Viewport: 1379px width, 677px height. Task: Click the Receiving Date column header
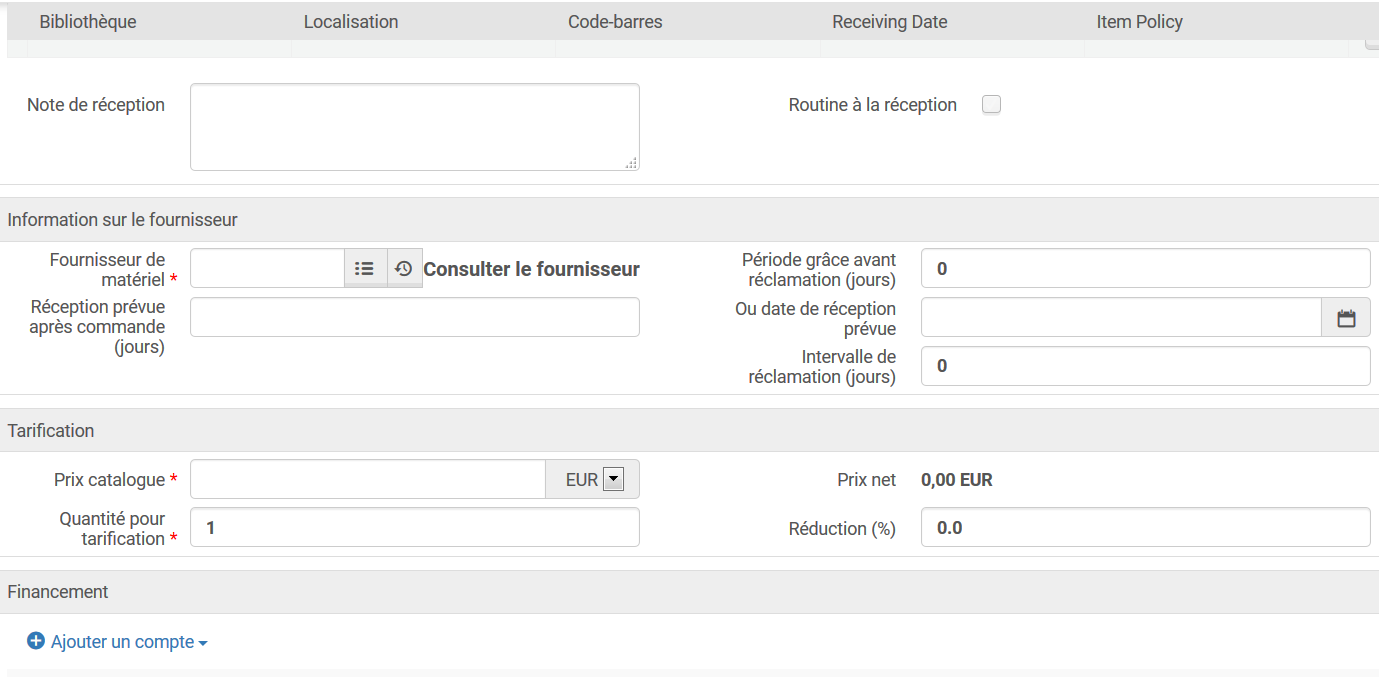pyautogui.click(x=889, y=22)
